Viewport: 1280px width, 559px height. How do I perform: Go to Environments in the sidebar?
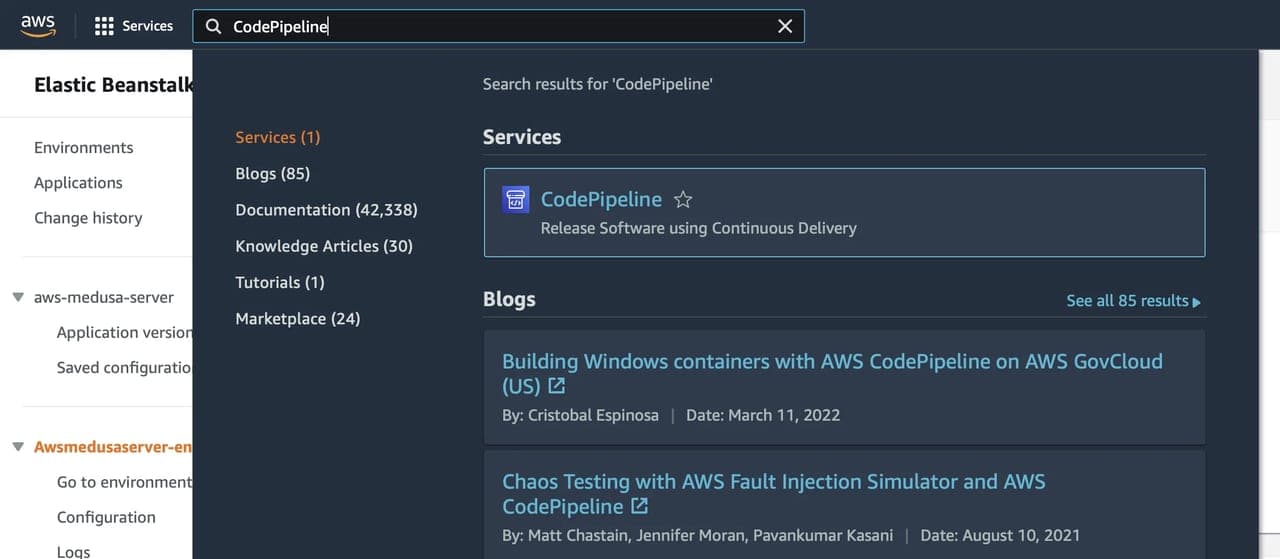coord(83,147)
